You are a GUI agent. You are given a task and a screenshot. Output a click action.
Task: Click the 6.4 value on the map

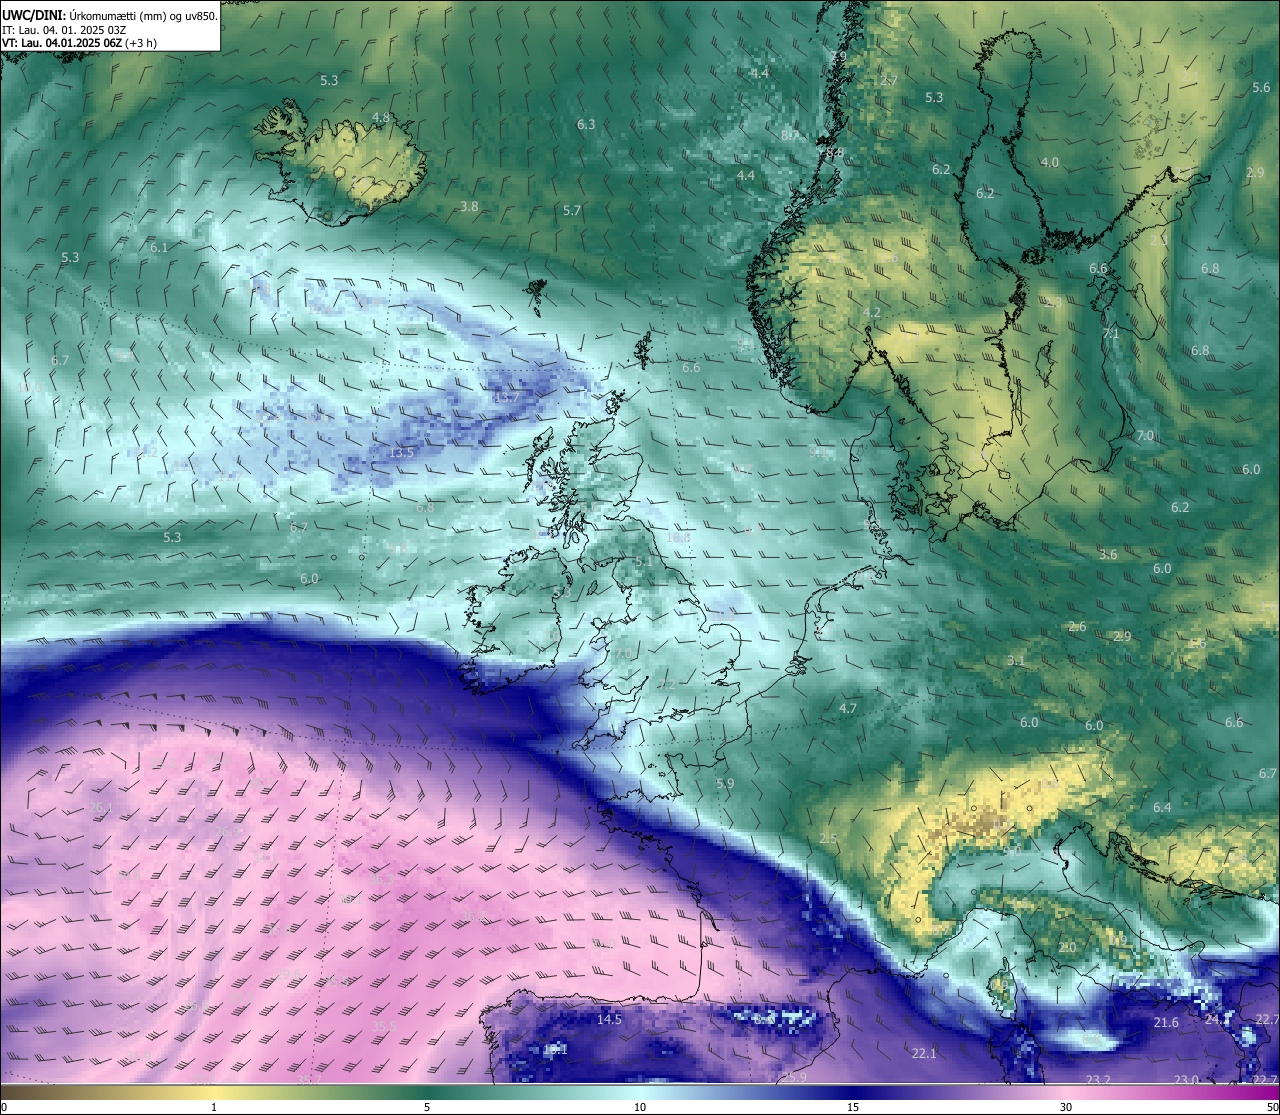click(1162, 807)
